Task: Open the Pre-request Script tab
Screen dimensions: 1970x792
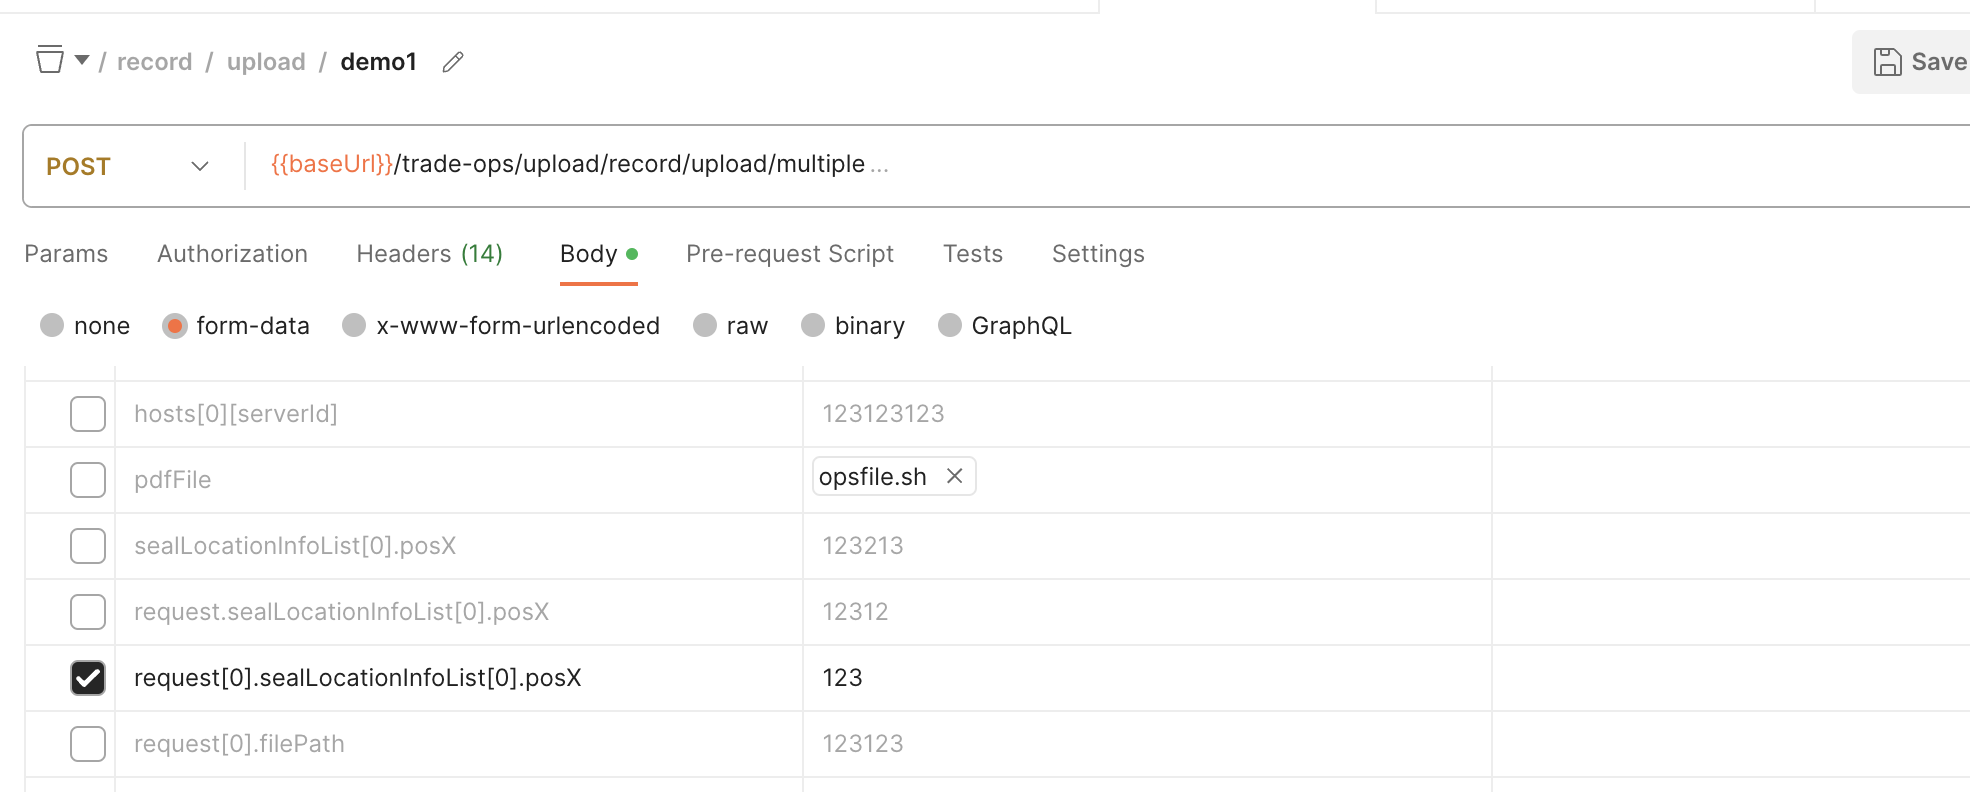Action: [790, 254]
